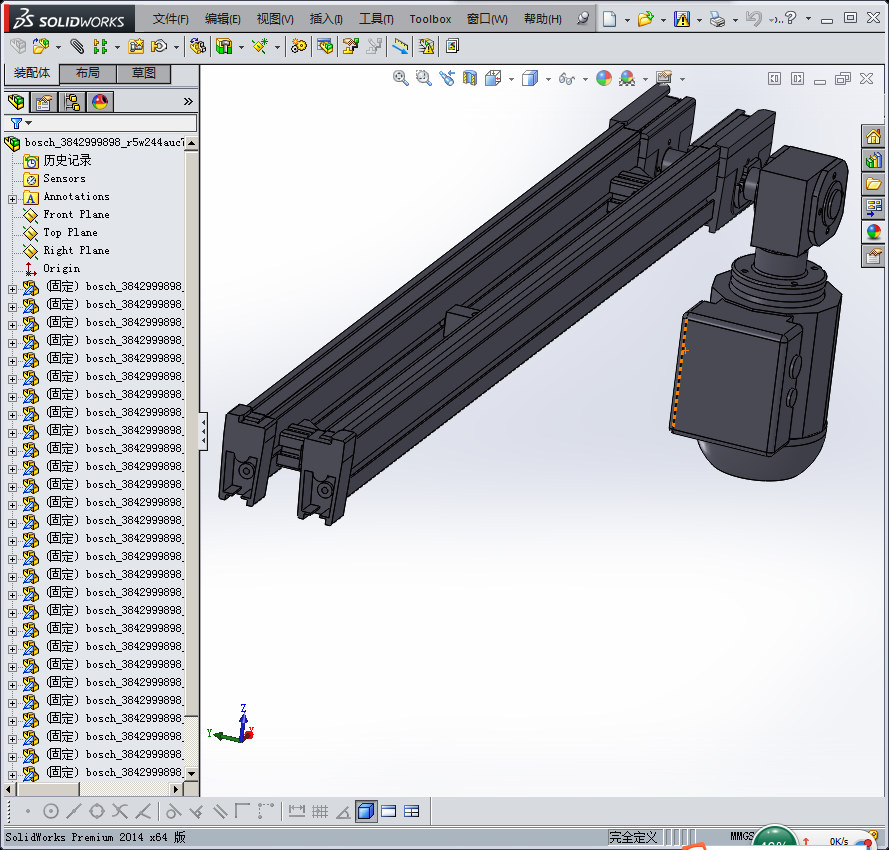
Task: Click the Smart Fasteners icon
Action: pos(136,46)
